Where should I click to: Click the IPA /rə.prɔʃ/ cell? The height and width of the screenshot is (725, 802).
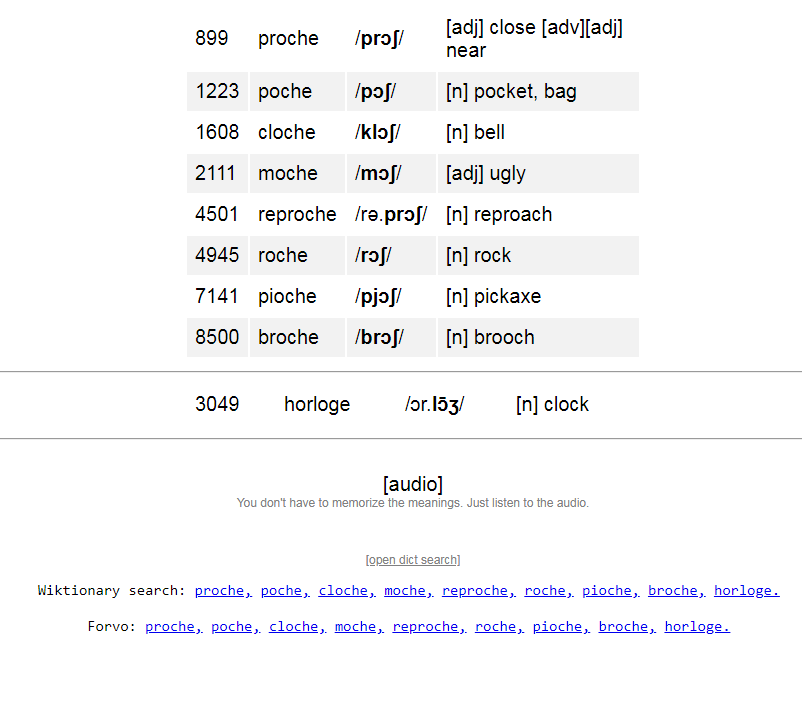click(x=391, y=214)
